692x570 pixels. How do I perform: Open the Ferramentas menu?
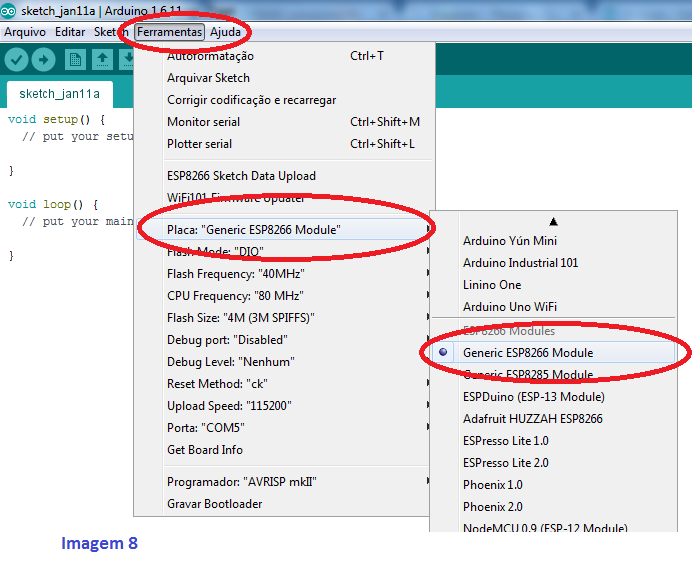point(169,32)
